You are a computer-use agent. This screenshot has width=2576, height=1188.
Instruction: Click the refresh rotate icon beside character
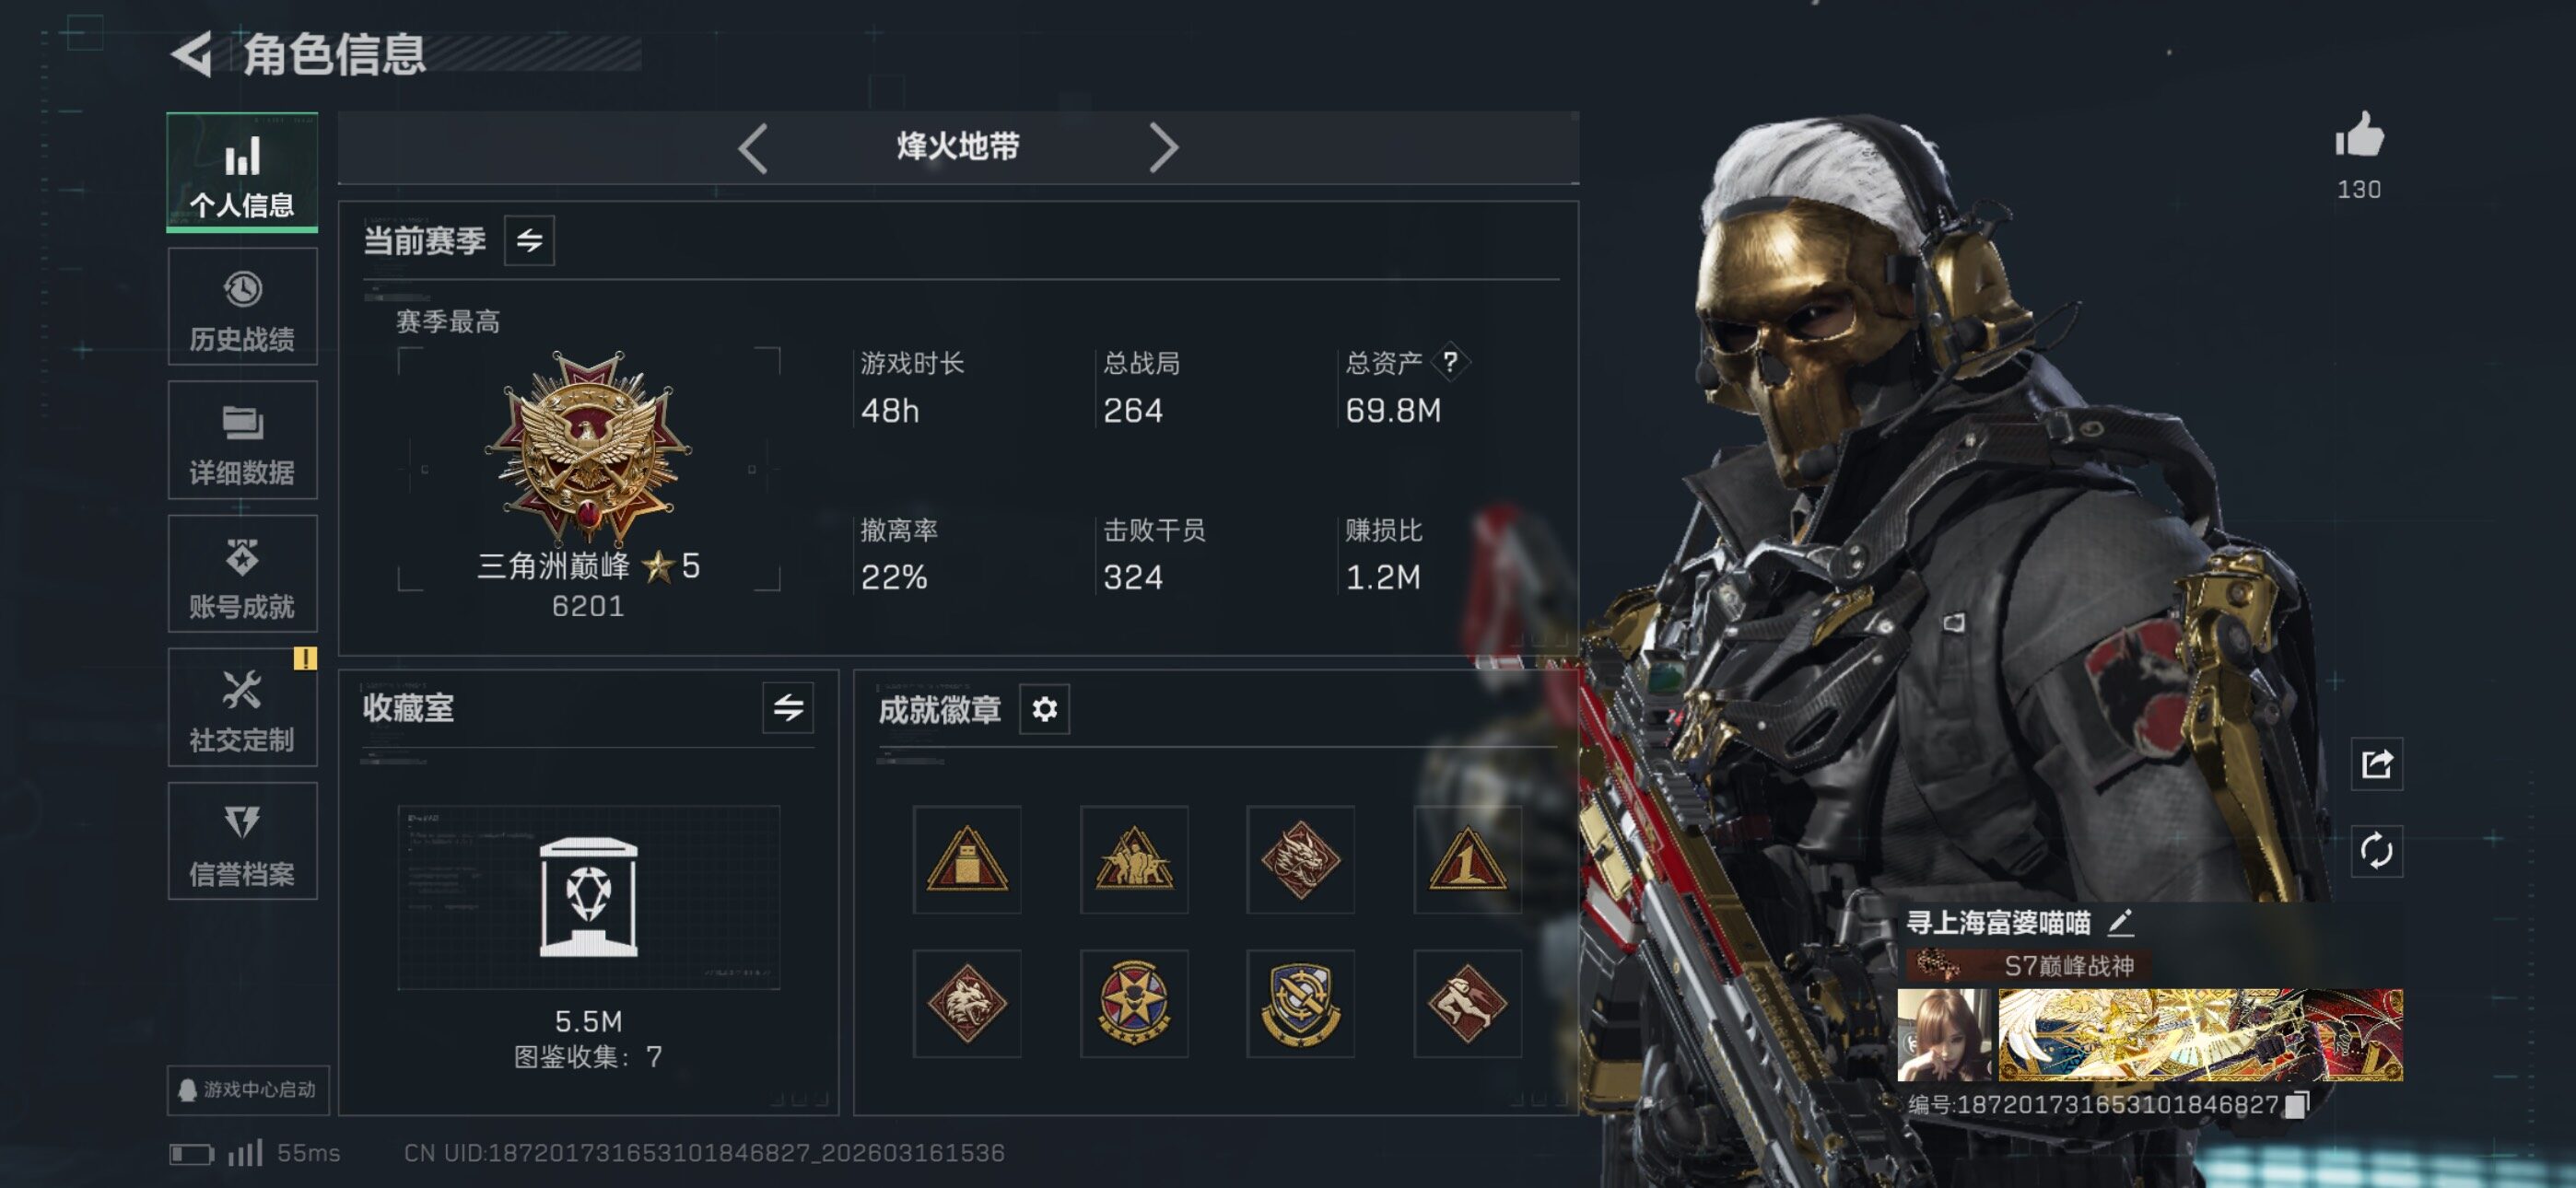[x=2377, y=851]
